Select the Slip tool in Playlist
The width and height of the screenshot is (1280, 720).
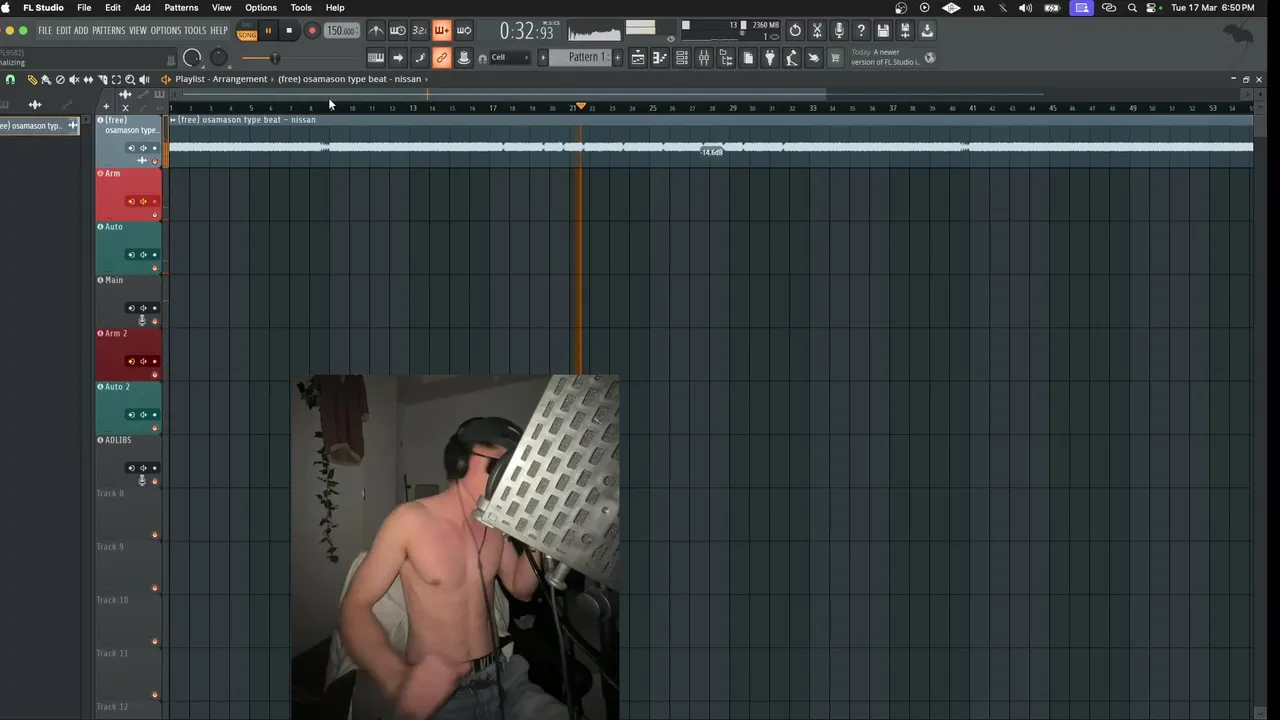(x=88, y=79)
